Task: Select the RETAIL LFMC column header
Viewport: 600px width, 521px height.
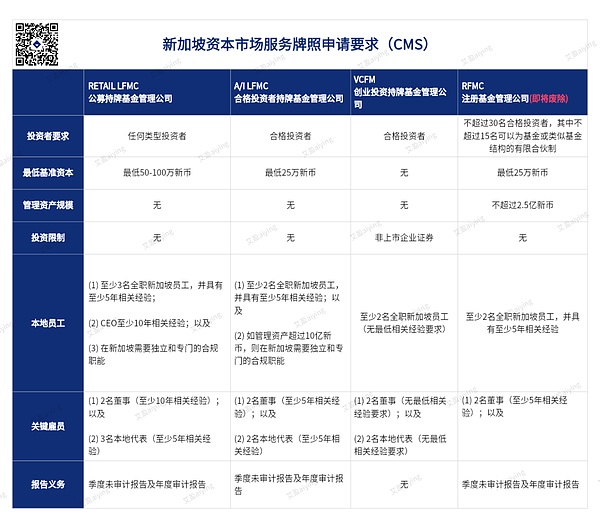Action: (x=130, y=93)
